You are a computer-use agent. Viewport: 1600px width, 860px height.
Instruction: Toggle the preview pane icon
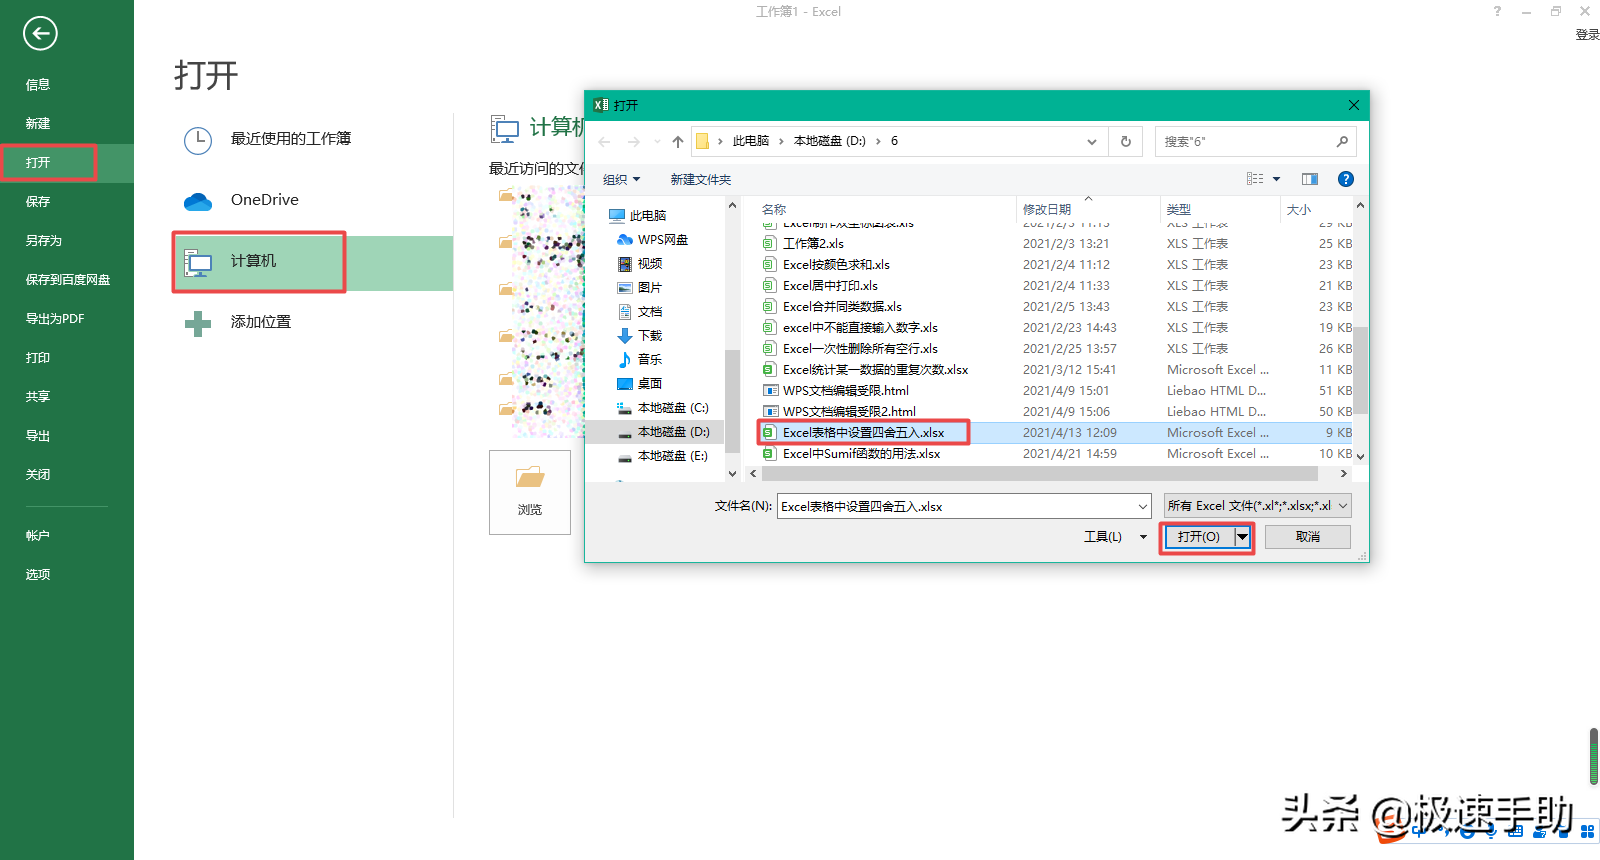point(1310,180)
